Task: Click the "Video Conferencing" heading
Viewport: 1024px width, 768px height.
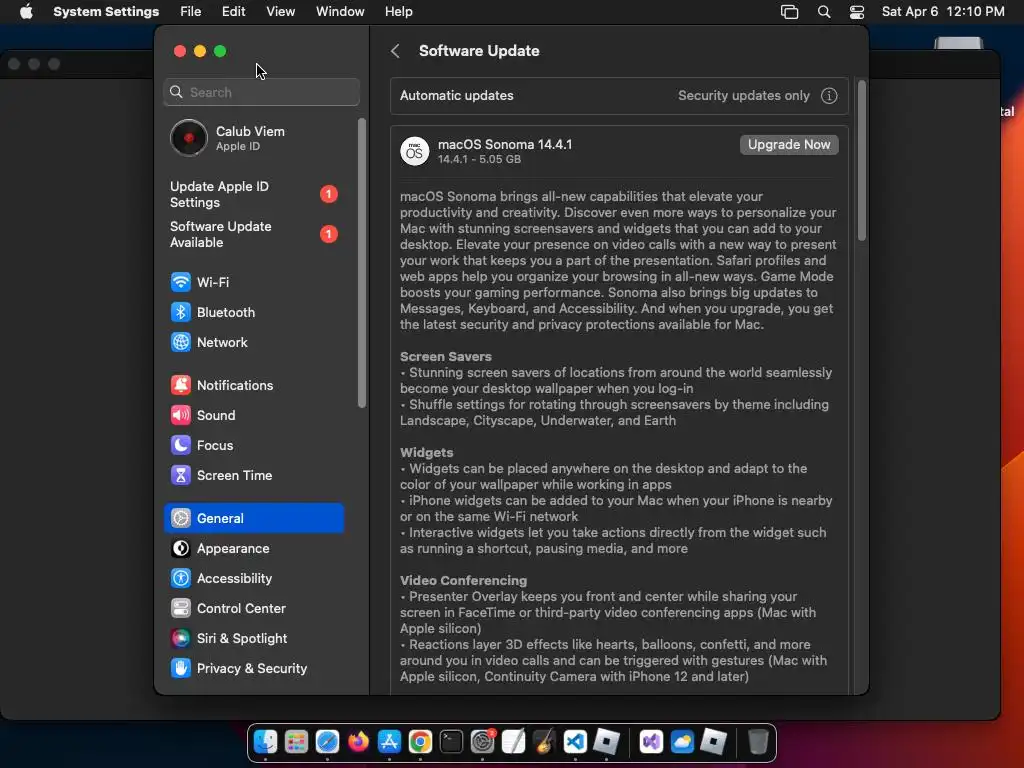Action: [463, 581]
